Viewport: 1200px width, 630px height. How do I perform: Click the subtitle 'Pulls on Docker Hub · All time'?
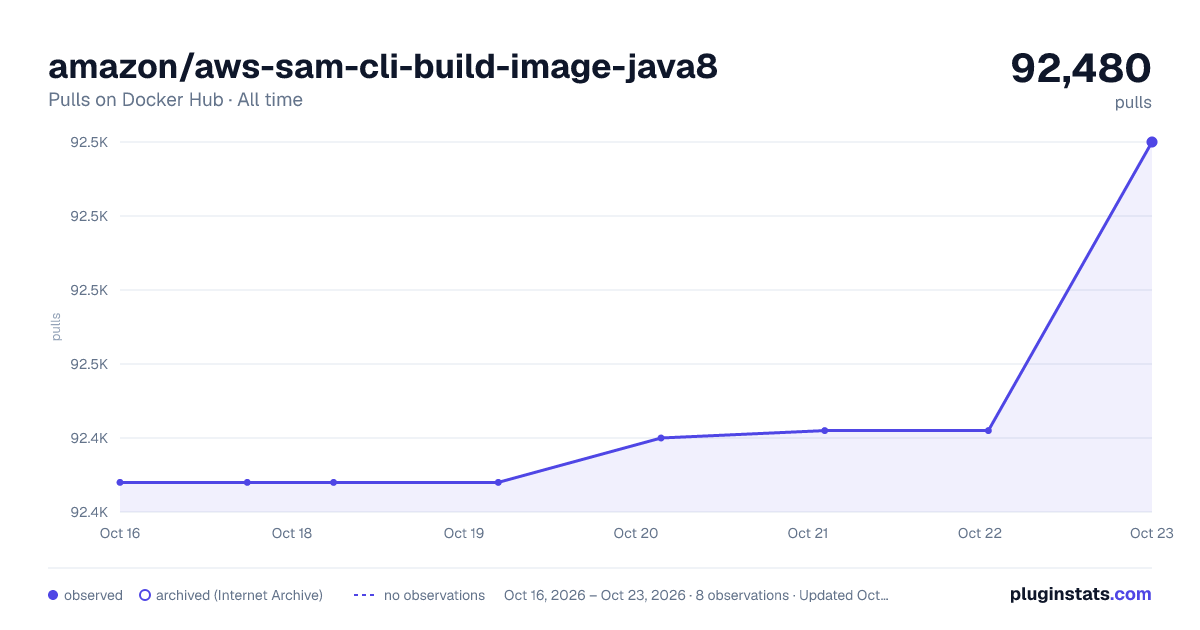(x=175, y=100)
